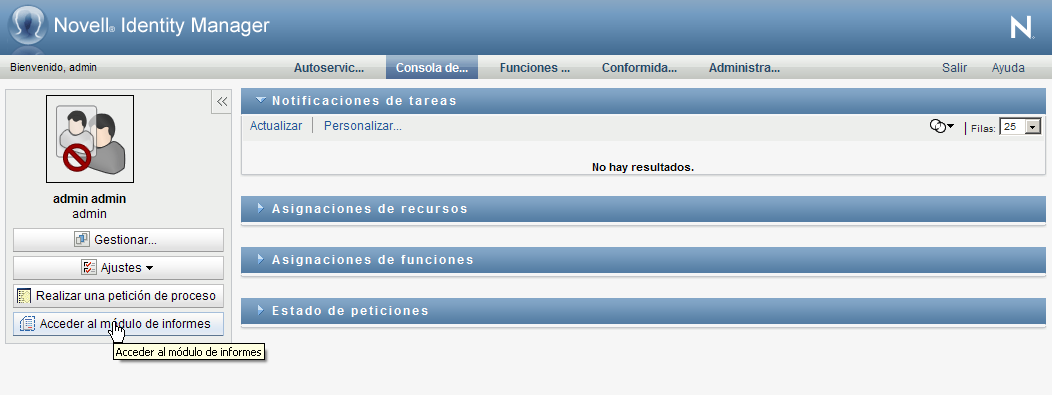The height and width of the screenshot is (395, 1052).
Task: Click the Gestionar button icon
Action: [82, 239]
